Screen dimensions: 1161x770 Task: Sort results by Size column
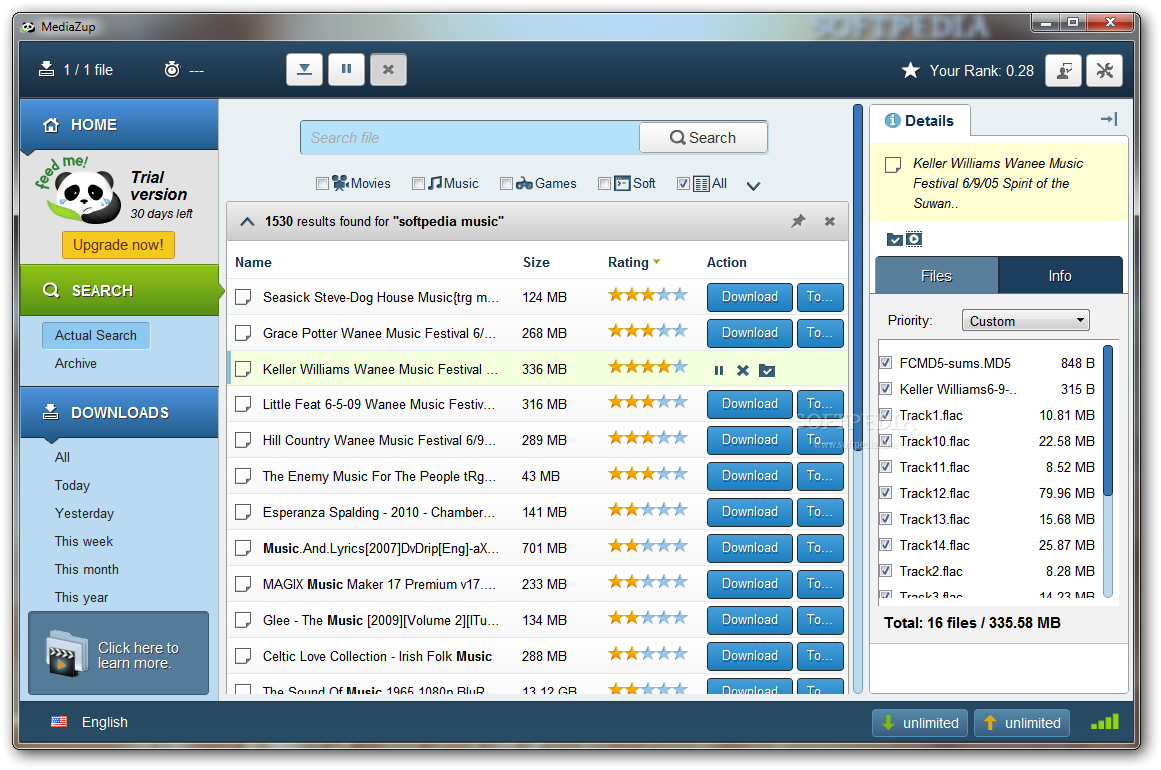pos(536,262)
